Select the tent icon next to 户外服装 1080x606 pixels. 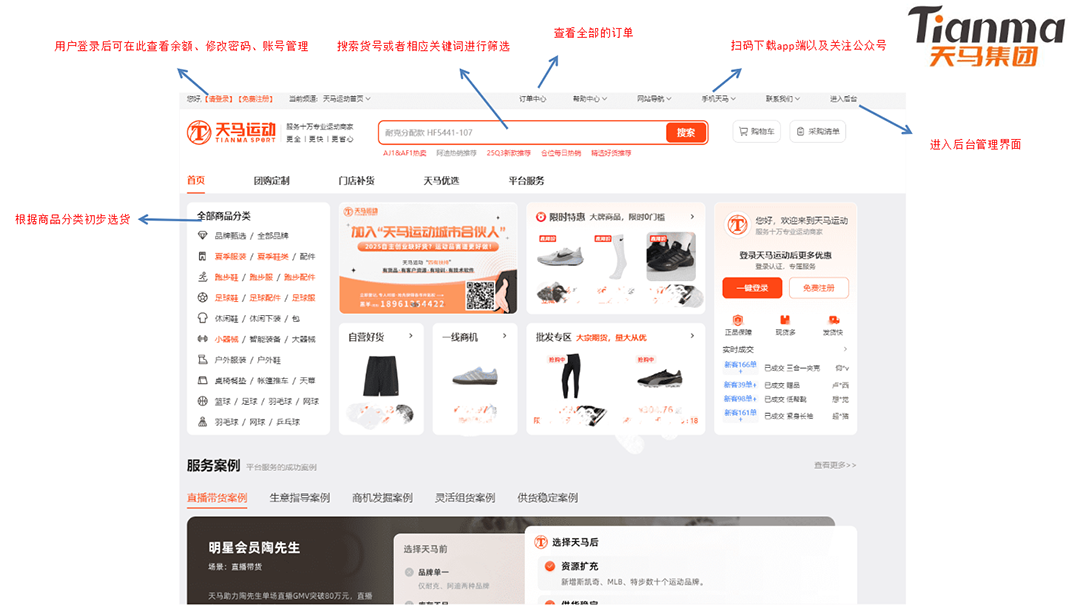(201, 359)
